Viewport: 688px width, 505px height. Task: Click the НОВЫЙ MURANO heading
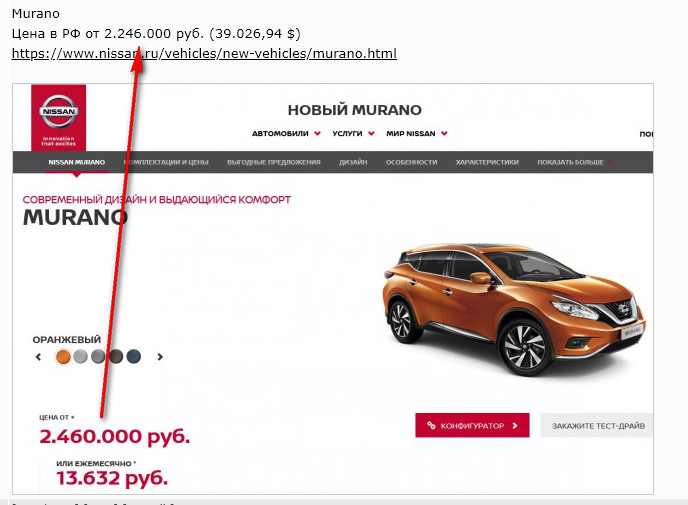point(355,110)
